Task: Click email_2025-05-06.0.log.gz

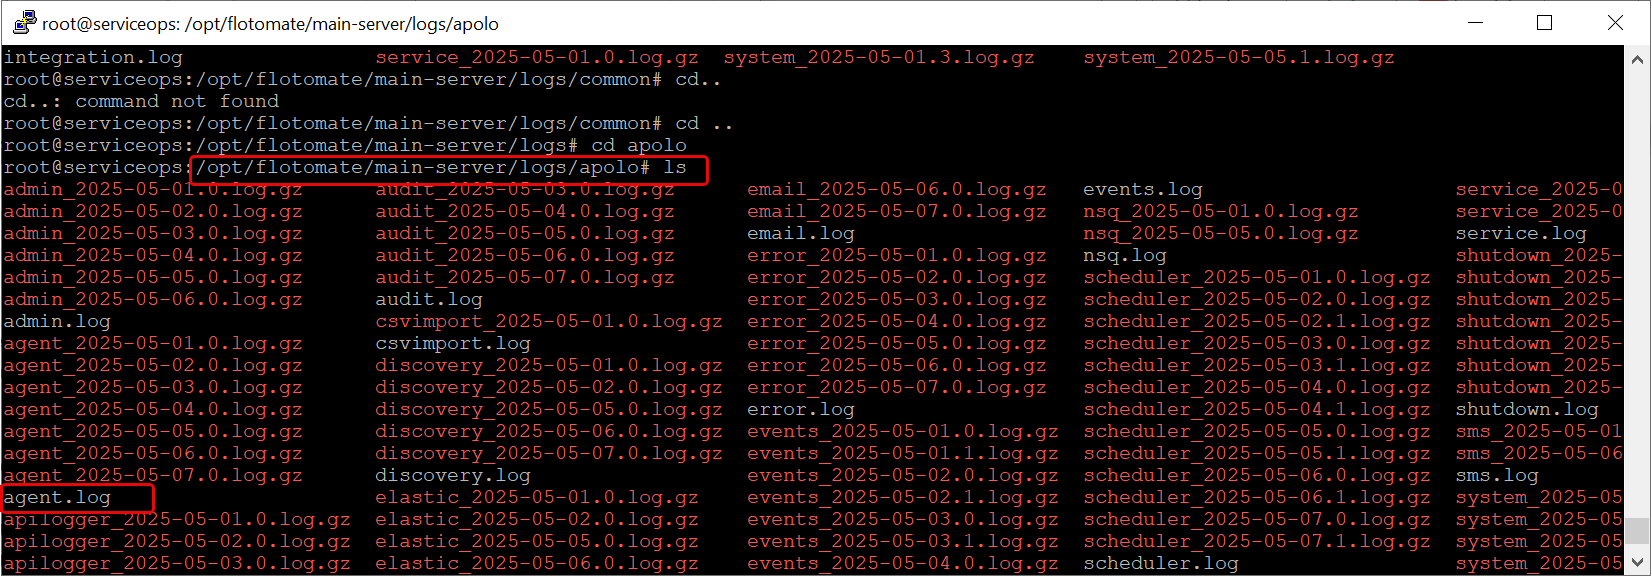Action: 897,189
